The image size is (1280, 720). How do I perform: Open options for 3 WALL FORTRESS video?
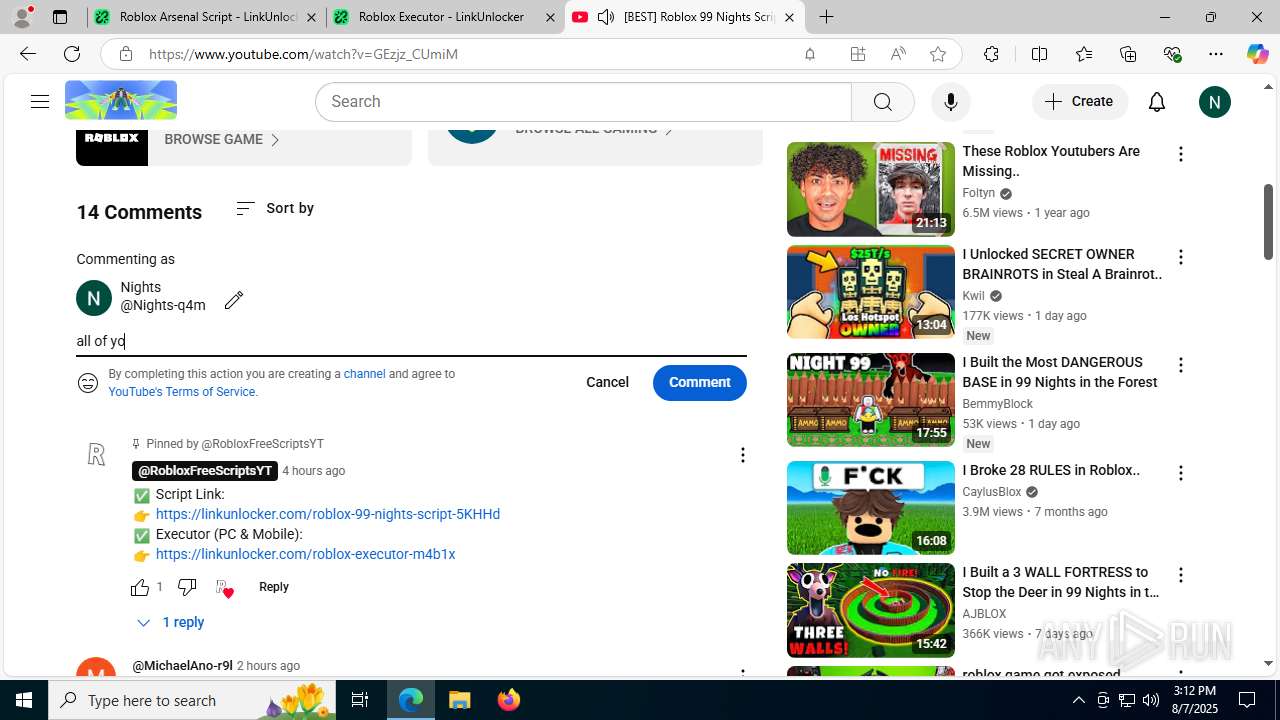pos(1181,575)
